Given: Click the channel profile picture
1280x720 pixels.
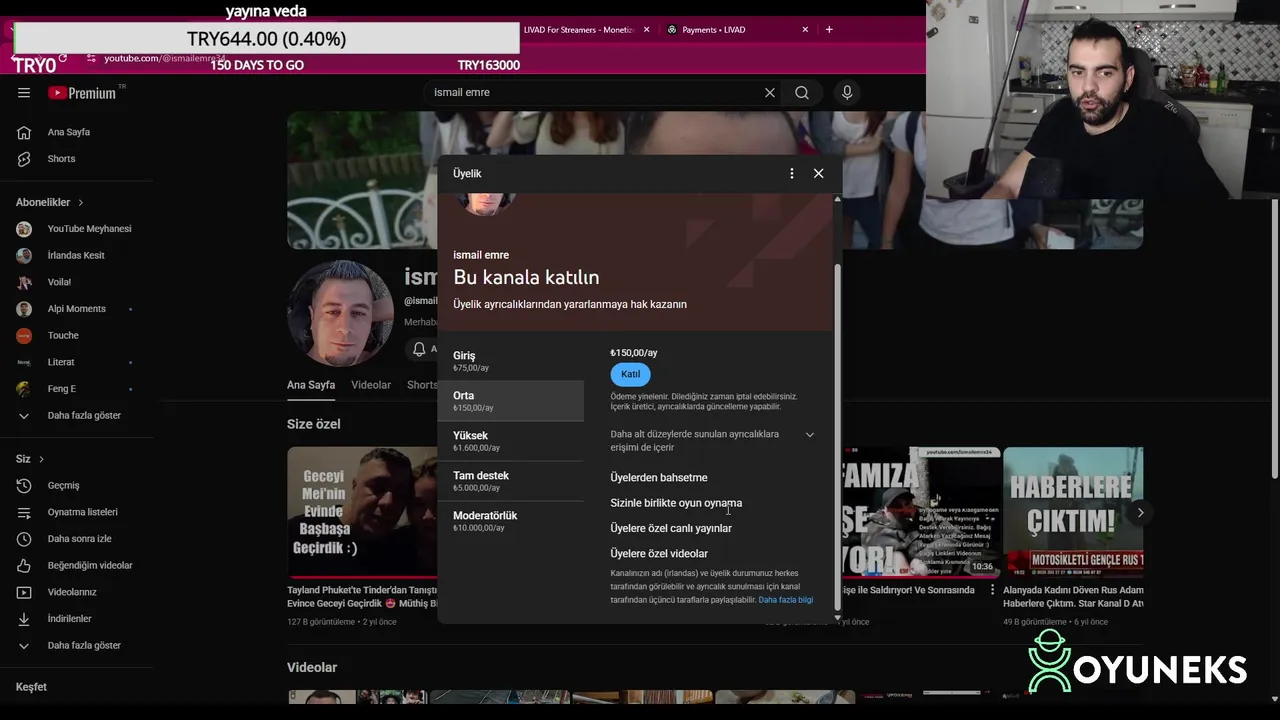Looking at the screenshot, I should point(340,314).
